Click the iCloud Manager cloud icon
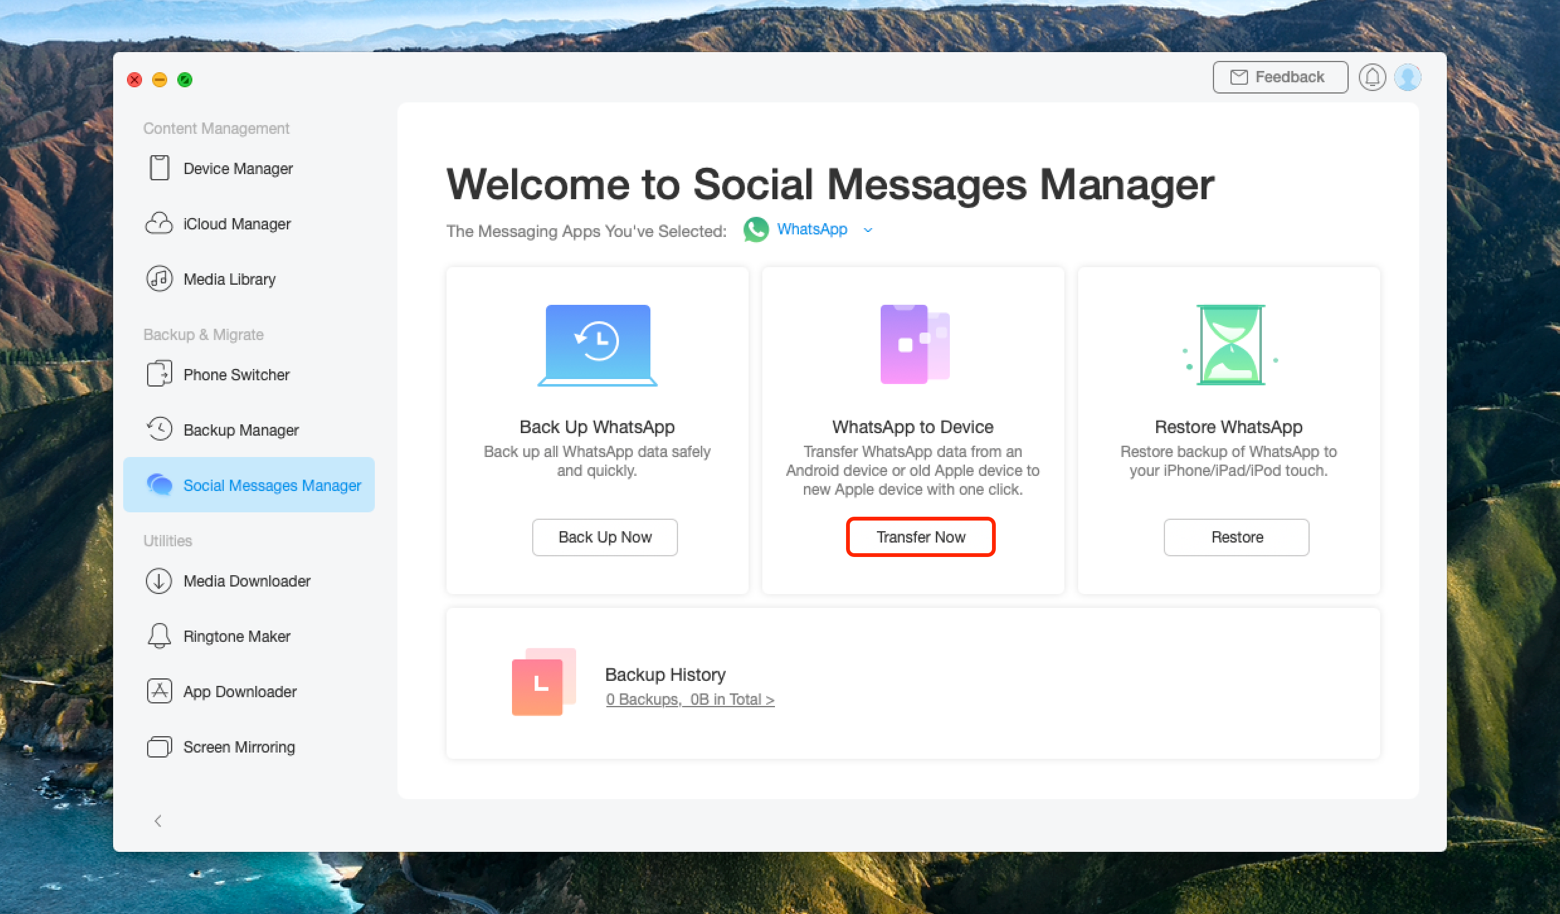This screenshot has height=914, width=1560. tap(159, 223)
